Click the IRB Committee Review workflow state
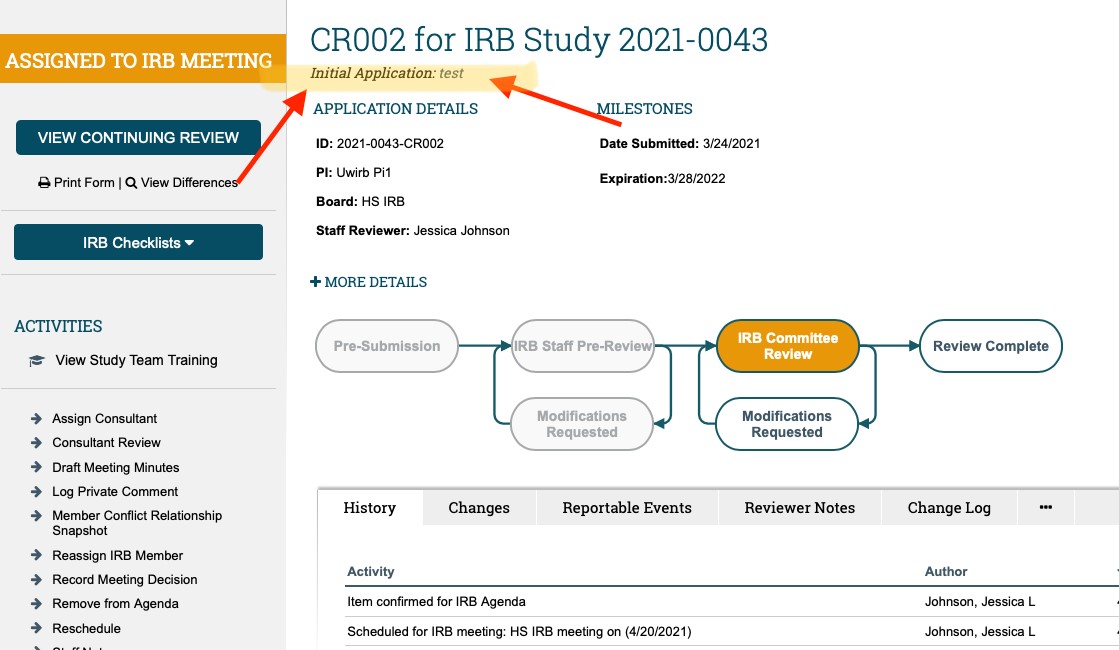The height and width of the screenshot is (650, 1119). [788, 346]
